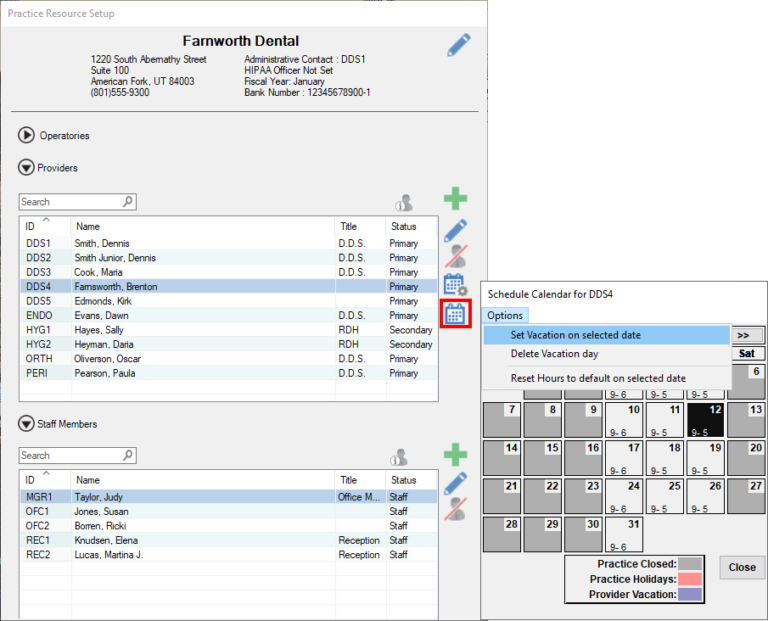Viewport: 768px width, 621px height.
Task: Select provider row ENDO Evans, Dawn
Action: (229, 315)
